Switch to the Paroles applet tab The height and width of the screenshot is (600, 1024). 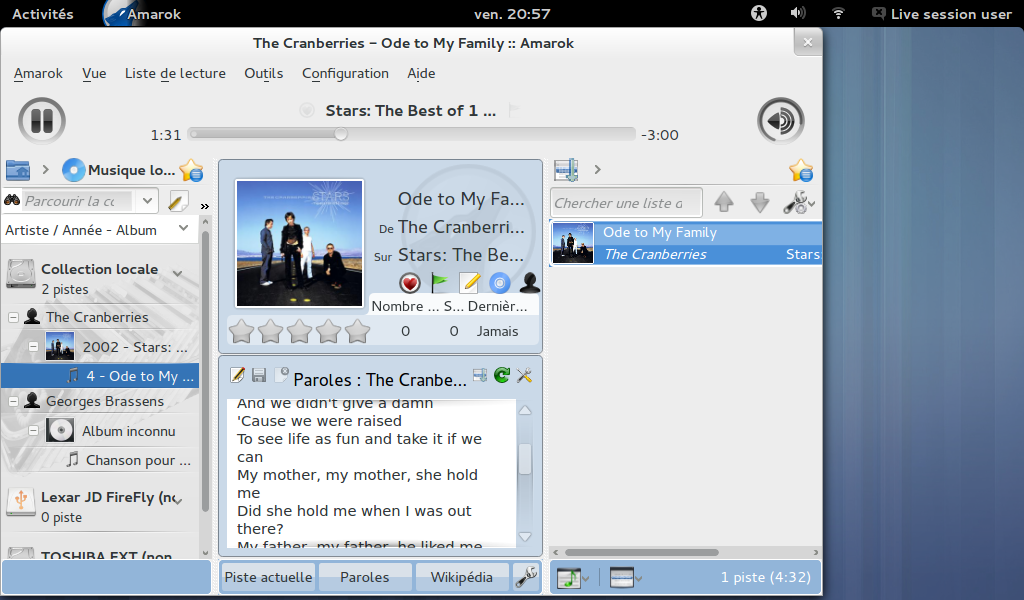point(364,577)
